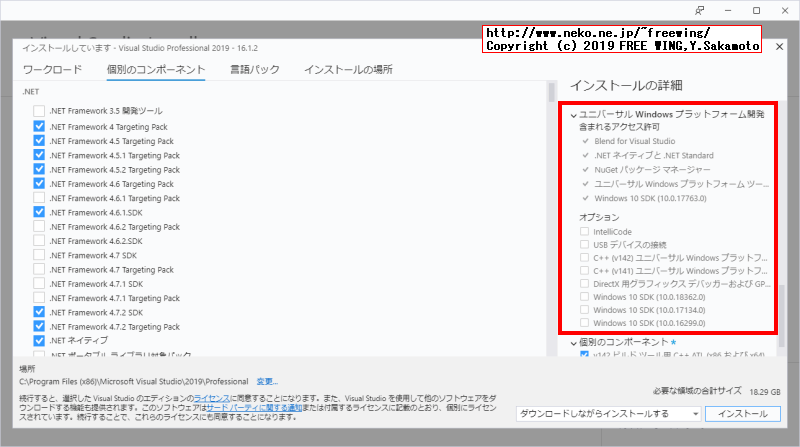This screenshot has height=447, width=800.
Task: Toggle .NET Framework 4.7.2 Targeting Pack
Action: [x=39, y=326]
